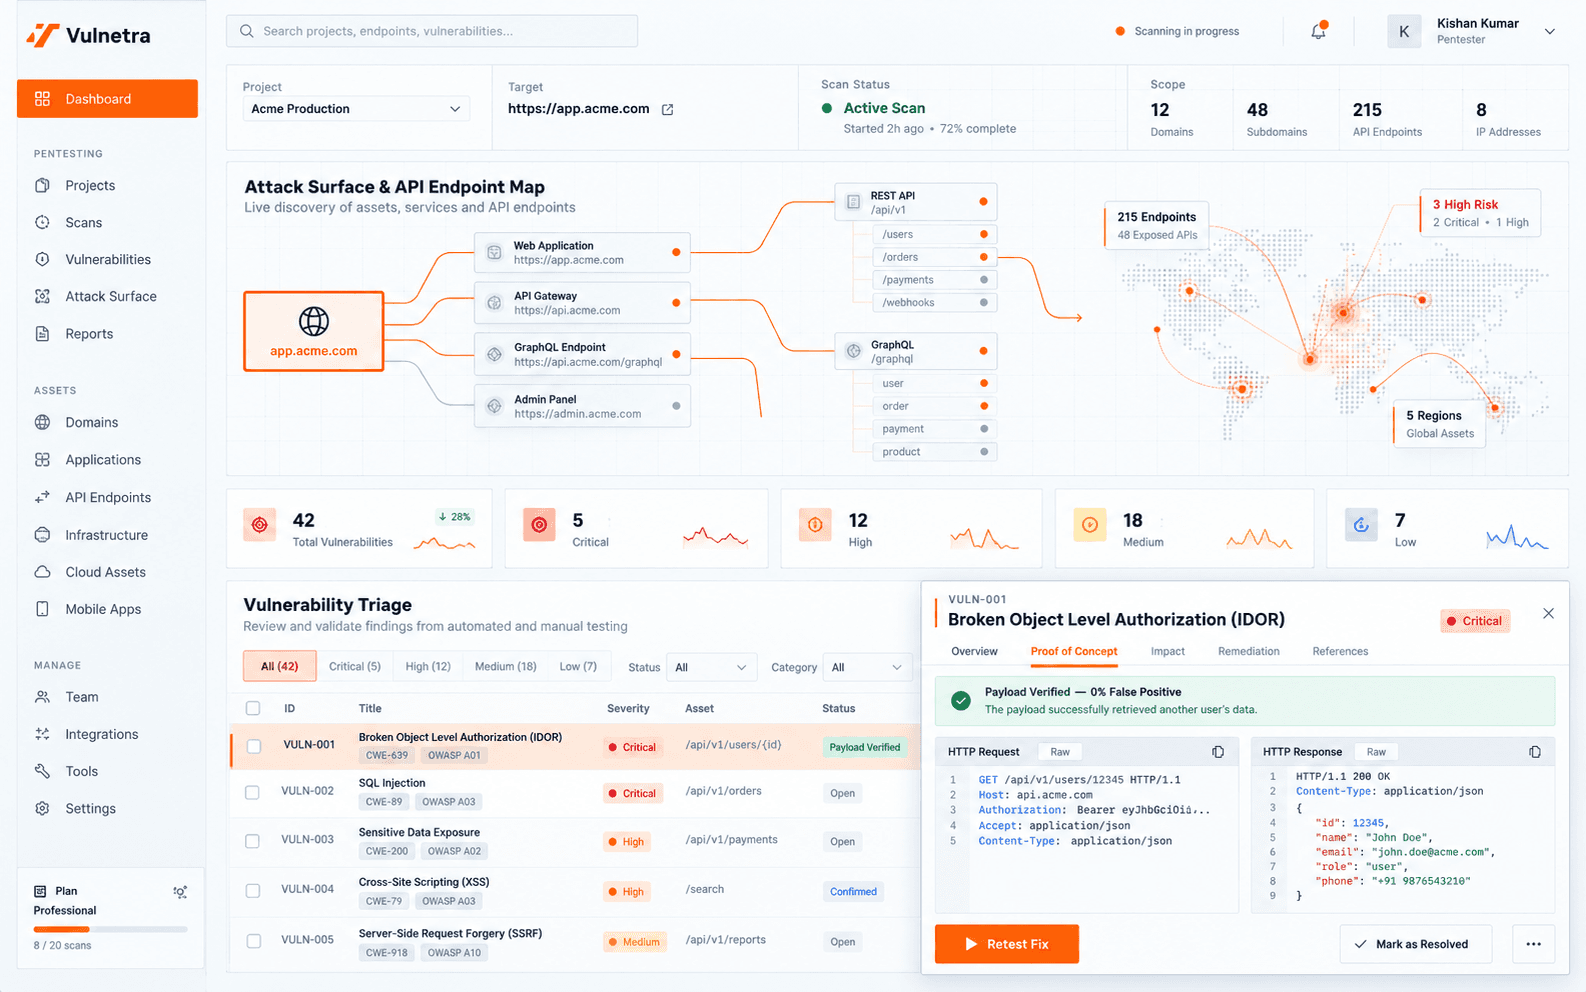Go to Vulnerabilities section

[x=107, y=259]
